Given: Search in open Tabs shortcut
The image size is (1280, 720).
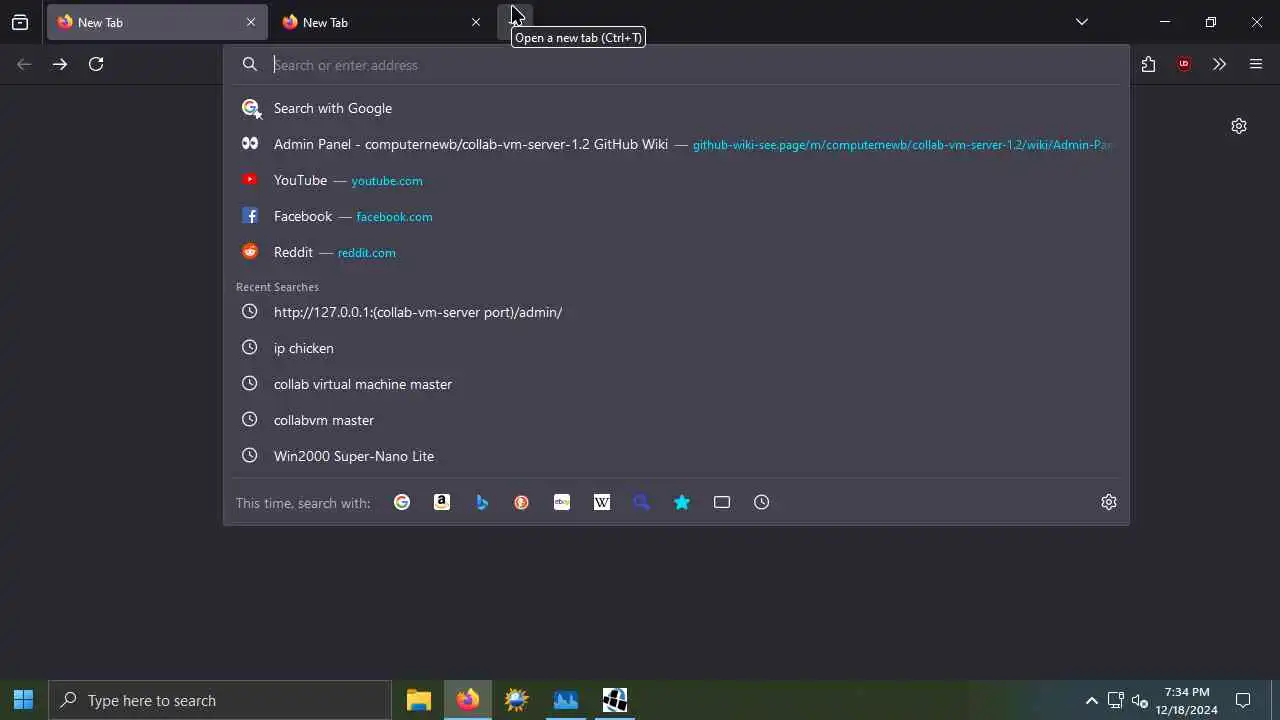Looking at the screenshot, I should click(x=722, y=502).
